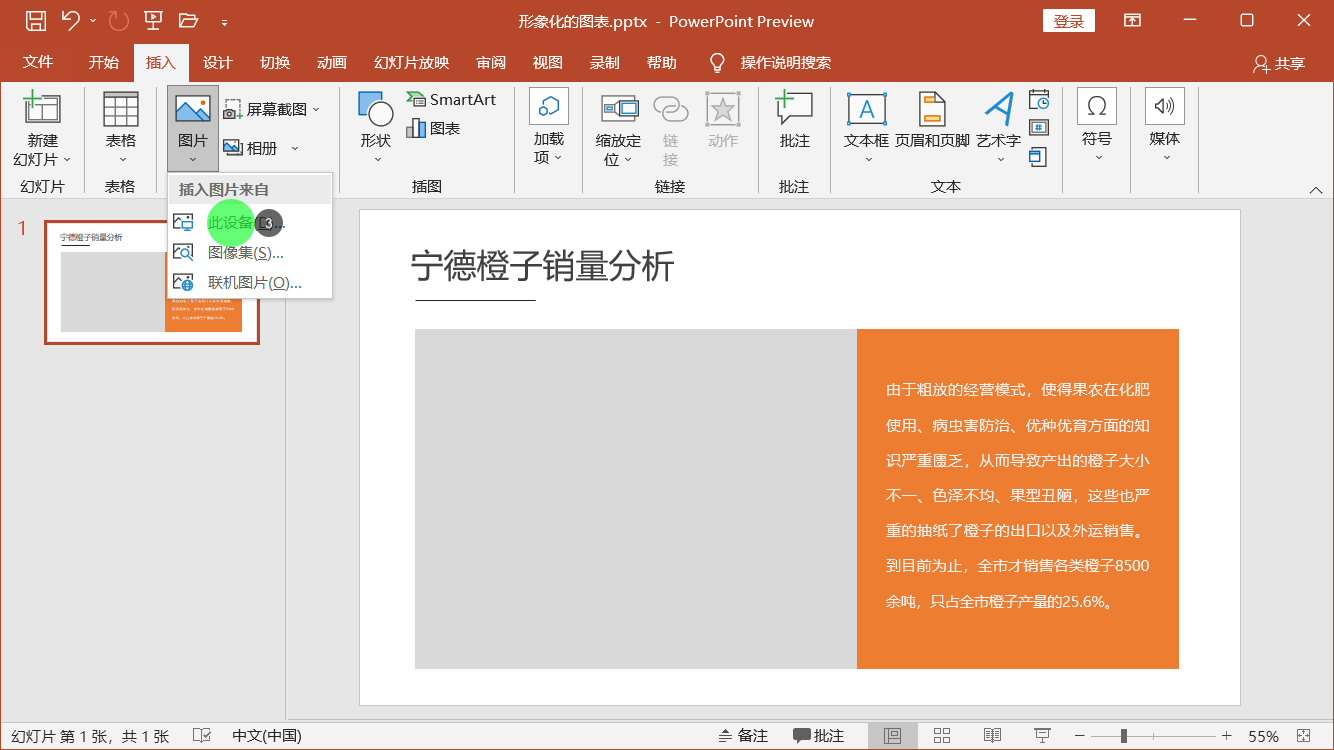Open the 录制 ribbon tab
The image size is (1334, 750).
tap(605, 62)
